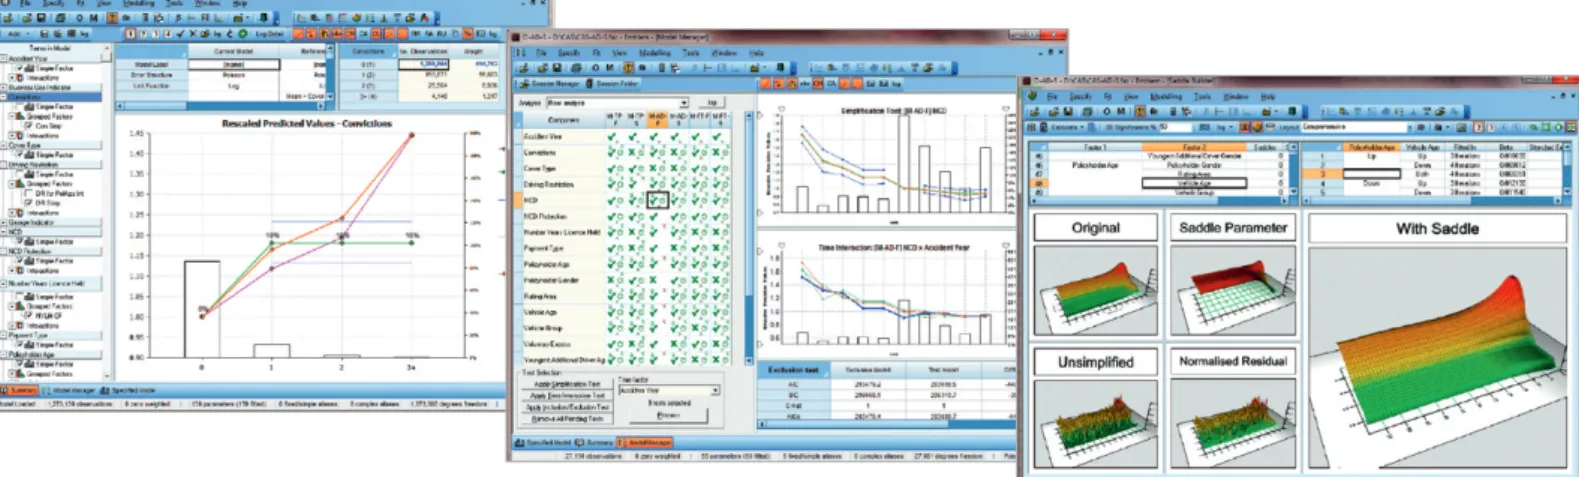Screen dimensions: 1579x477
Task: Click the 'O' toolbar icon in left window
Action: (x=79, y=18)
